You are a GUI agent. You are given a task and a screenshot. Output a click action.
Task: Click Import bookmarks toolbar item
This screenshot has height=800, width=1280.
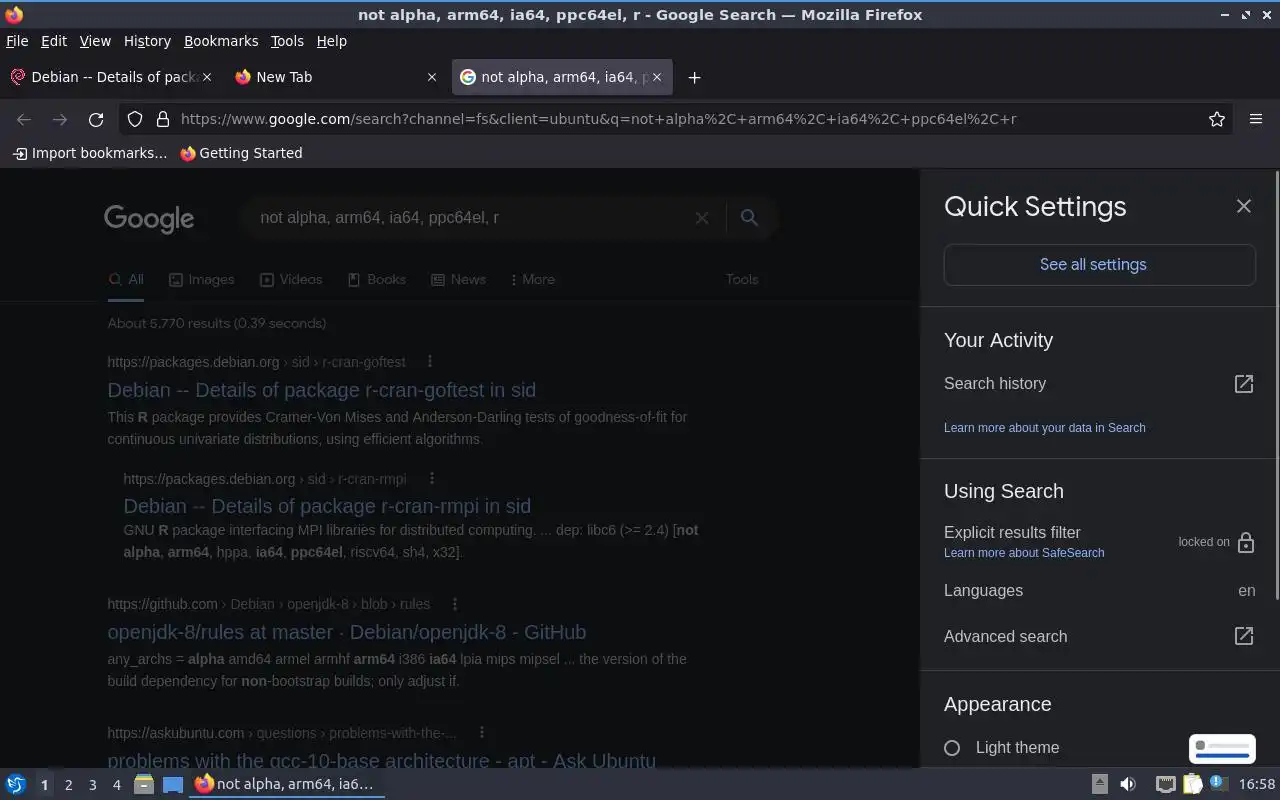pos(89,153)
